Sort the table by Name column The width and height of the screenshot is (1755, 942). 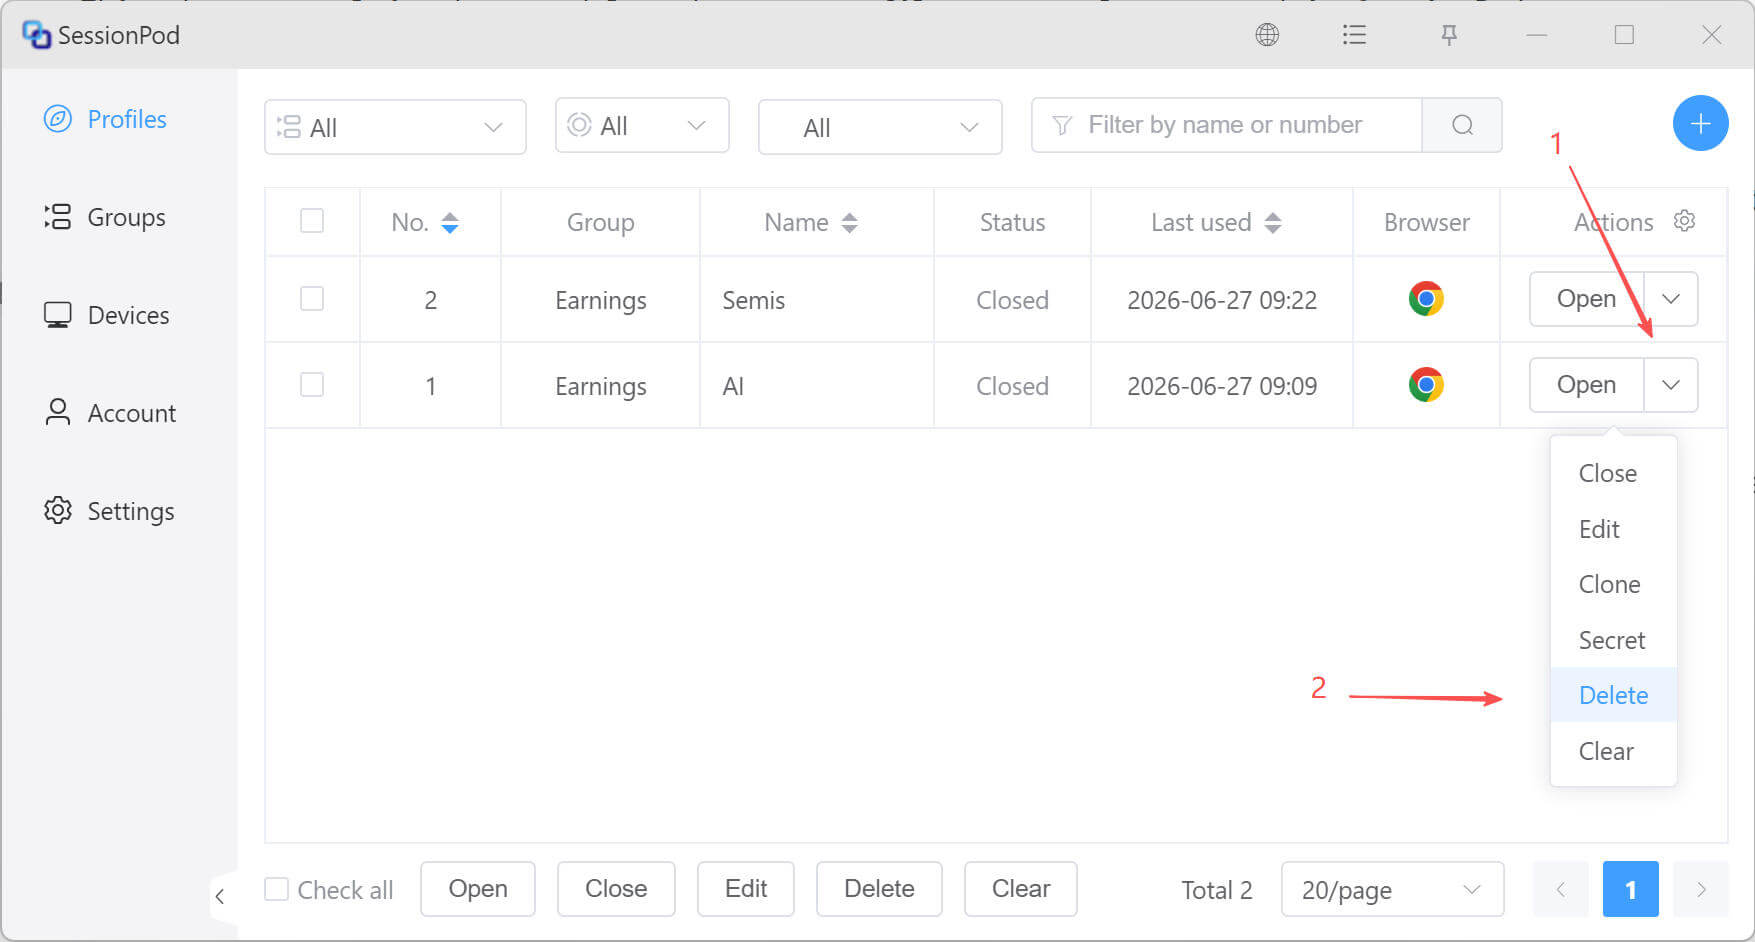[849, 223]
